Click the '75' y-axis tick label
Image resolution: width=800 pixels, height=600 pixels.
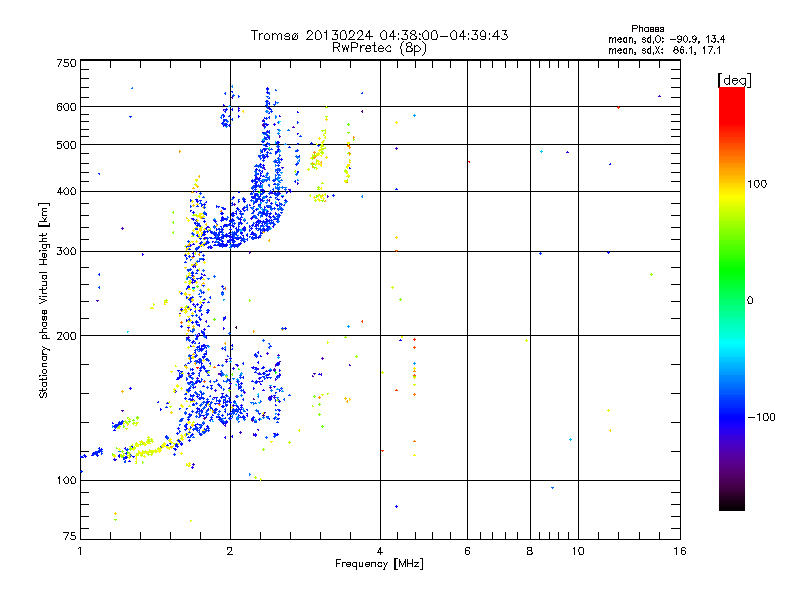coord(70,536)
